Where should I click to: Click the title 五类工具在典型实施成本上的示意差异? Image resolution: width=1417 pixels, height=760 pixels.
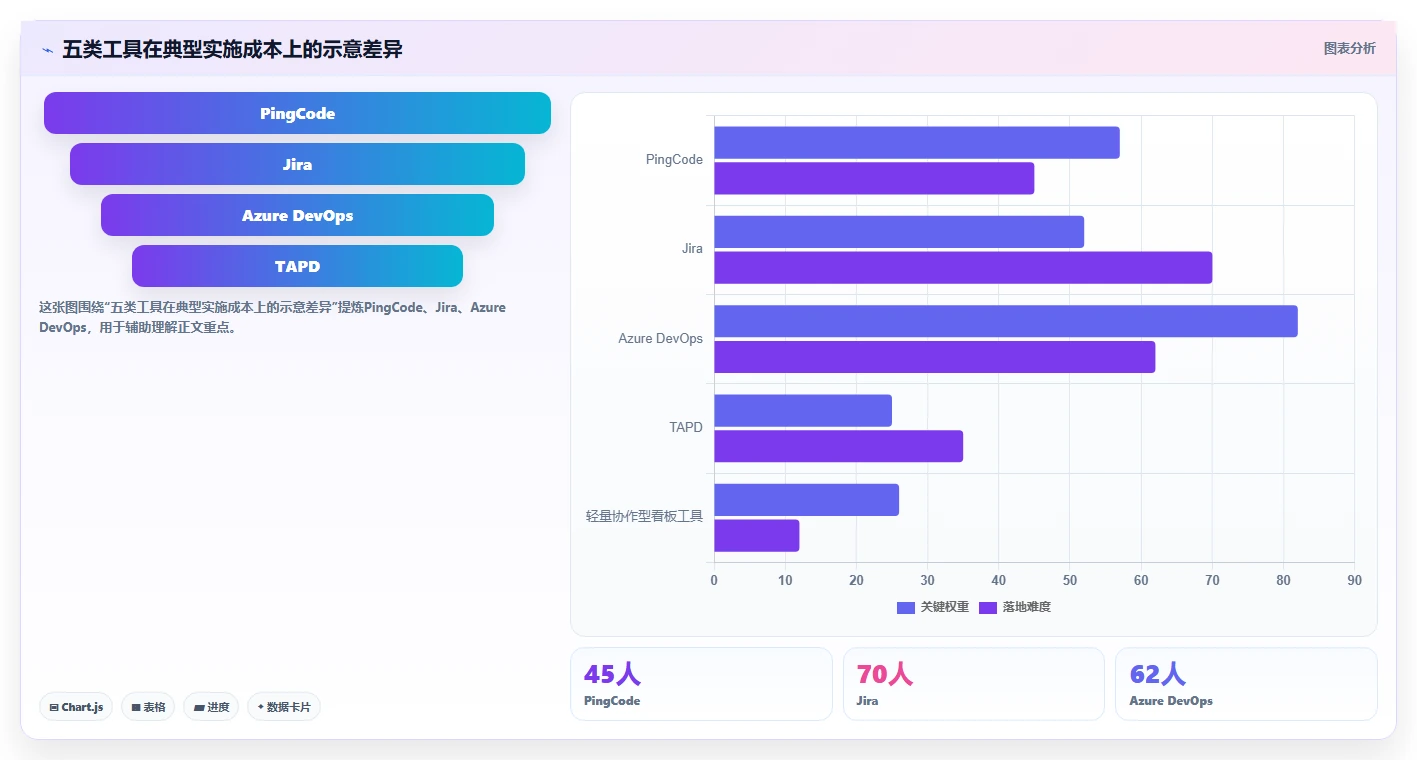232,49
